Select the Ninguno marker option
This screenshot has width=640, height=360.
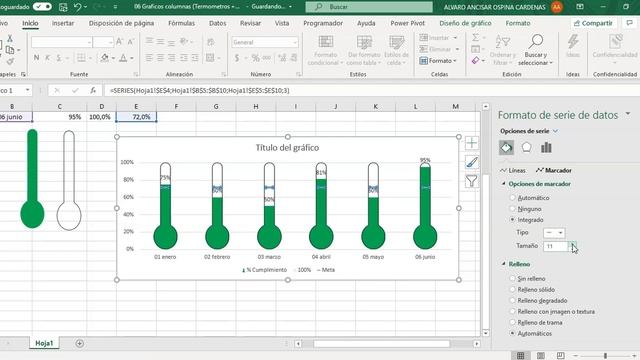click(x=512, y=209)
